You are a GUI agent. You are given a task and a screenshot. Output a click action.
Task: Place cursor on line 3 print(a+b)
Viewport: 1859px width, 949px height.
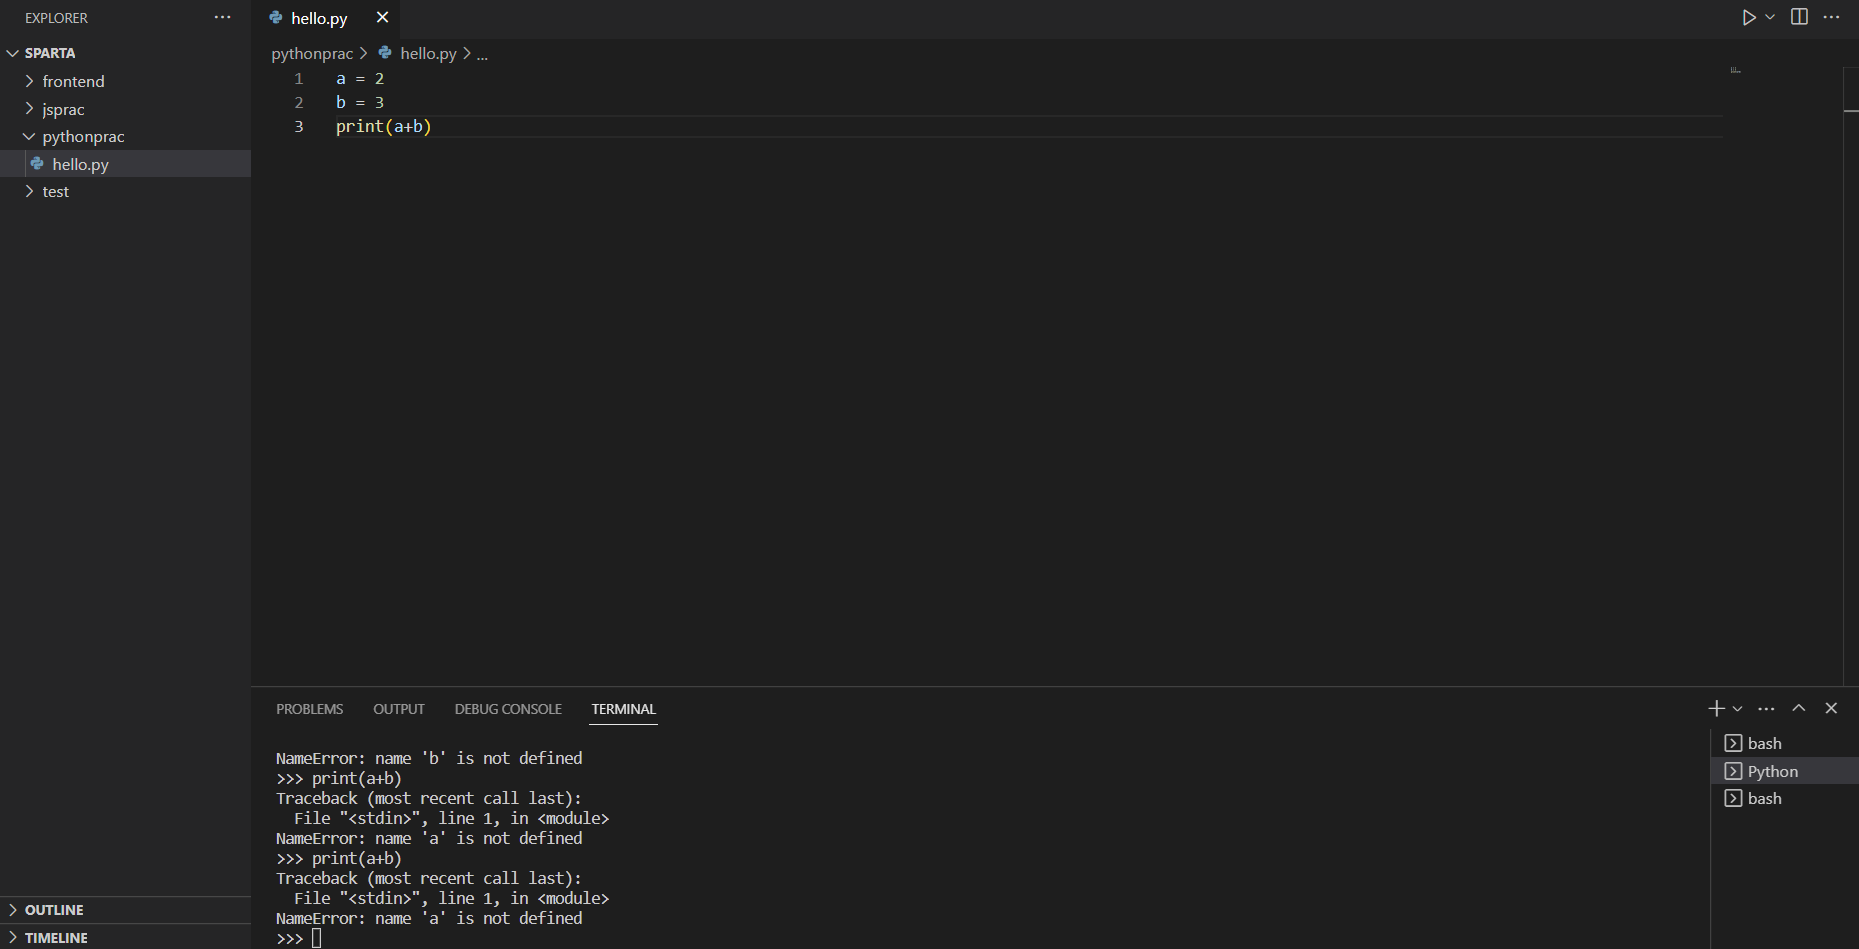click(383, 126)
